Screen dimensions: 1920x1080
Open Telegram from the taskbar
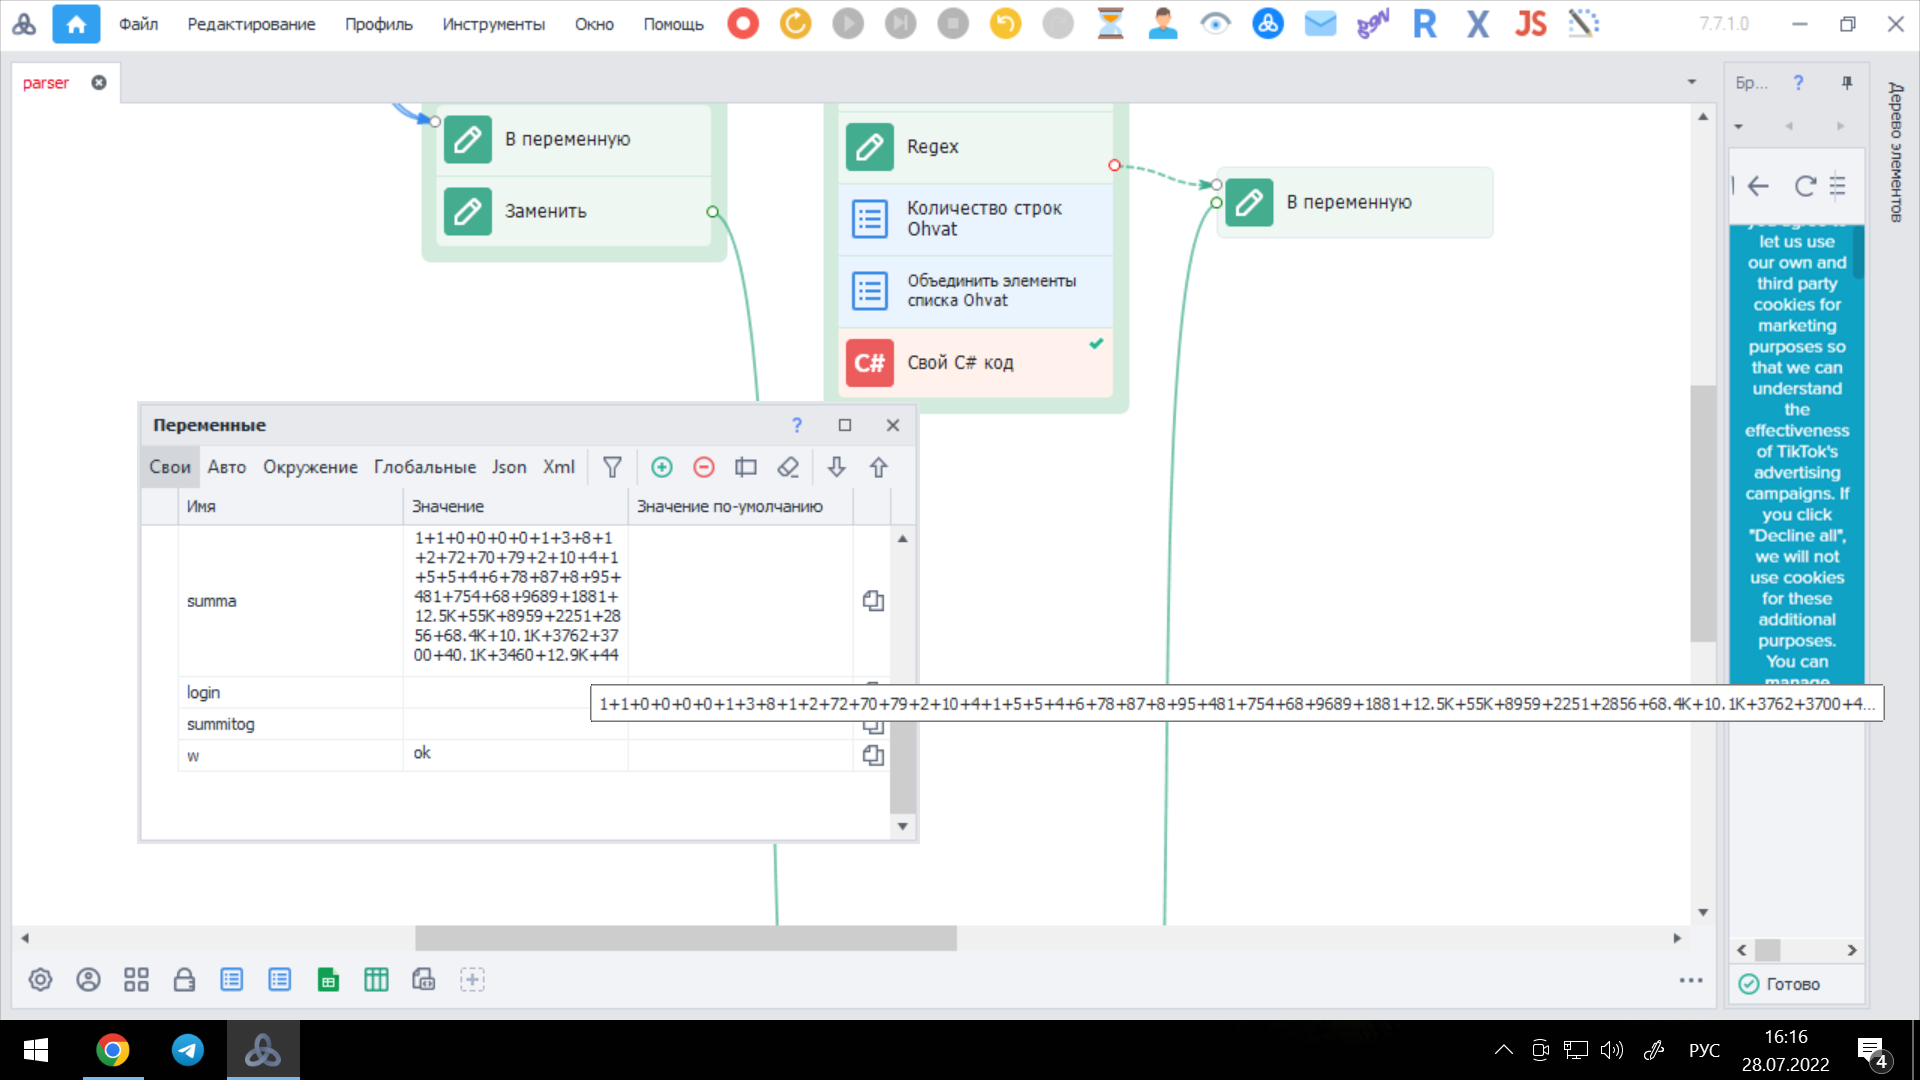click(x=188, y=1050)
